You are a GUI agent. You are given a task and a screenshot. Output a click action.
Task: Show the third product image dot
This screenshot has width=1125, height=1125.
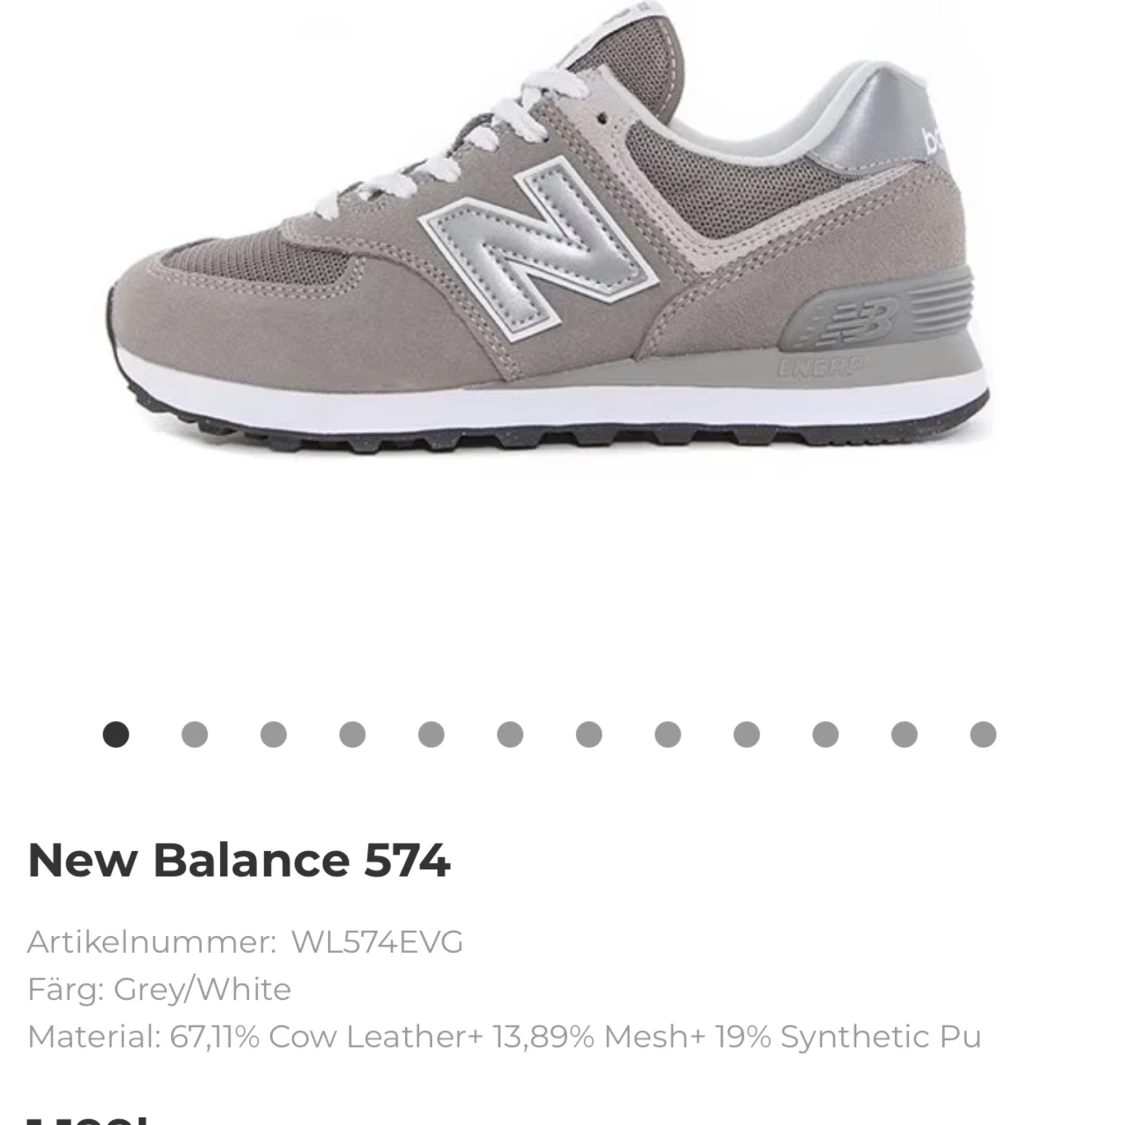tap(273, 734)
